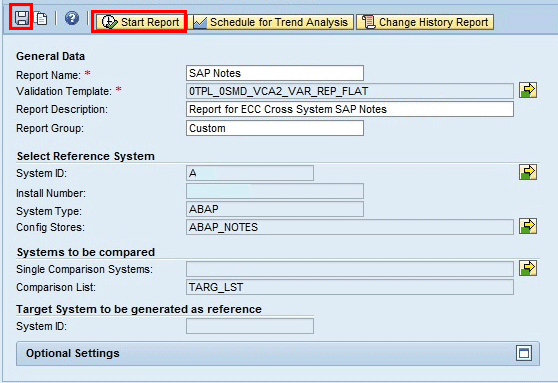Click the Optional Settings header bar
The height and width of the screenshot is (383, 558).
tap(278, 353)
